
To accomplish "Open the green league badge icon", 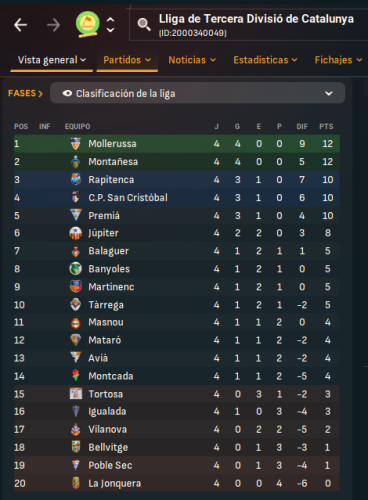I will tap(88, 24).
